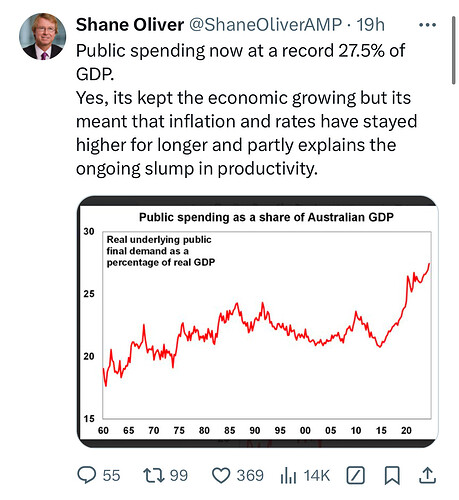This screenshot has height=500, width=459.
Task: Open the public spending chart image
Action: click(x=258, y=322)
